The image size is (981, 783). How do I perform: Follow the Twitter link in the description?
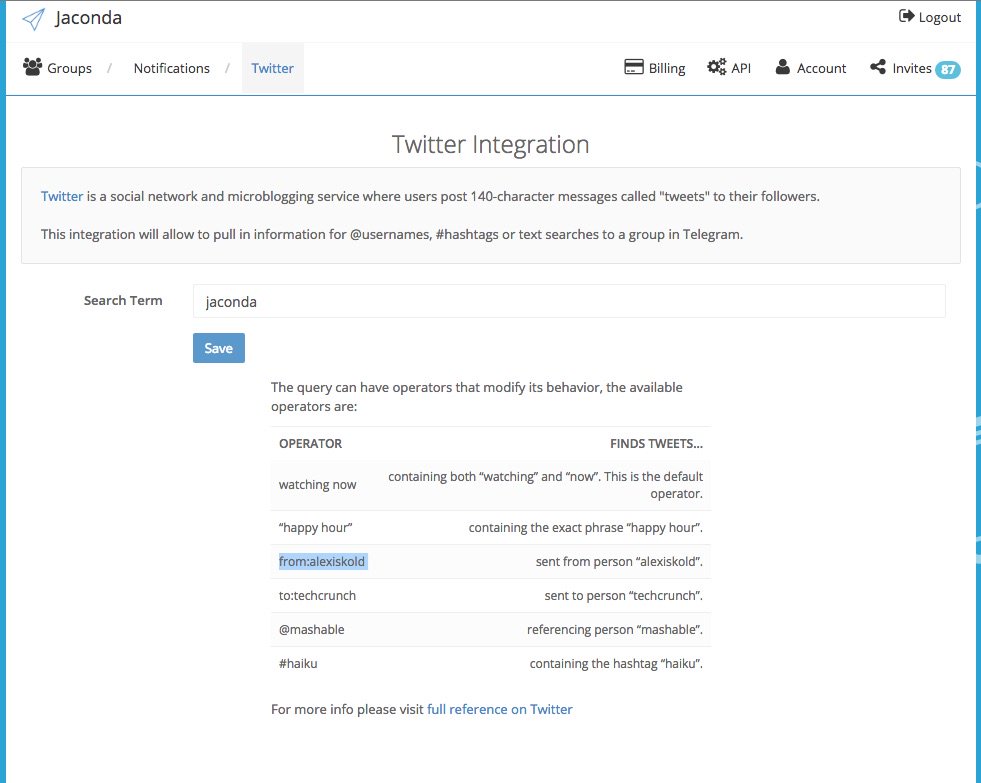[62, 196]
